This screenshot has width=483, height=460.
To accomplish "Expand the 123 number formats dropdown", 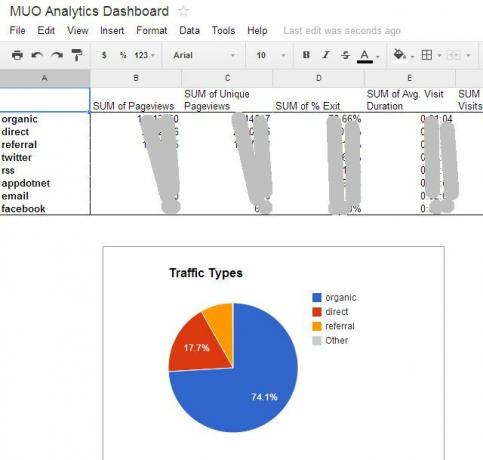I will [145, 55].
